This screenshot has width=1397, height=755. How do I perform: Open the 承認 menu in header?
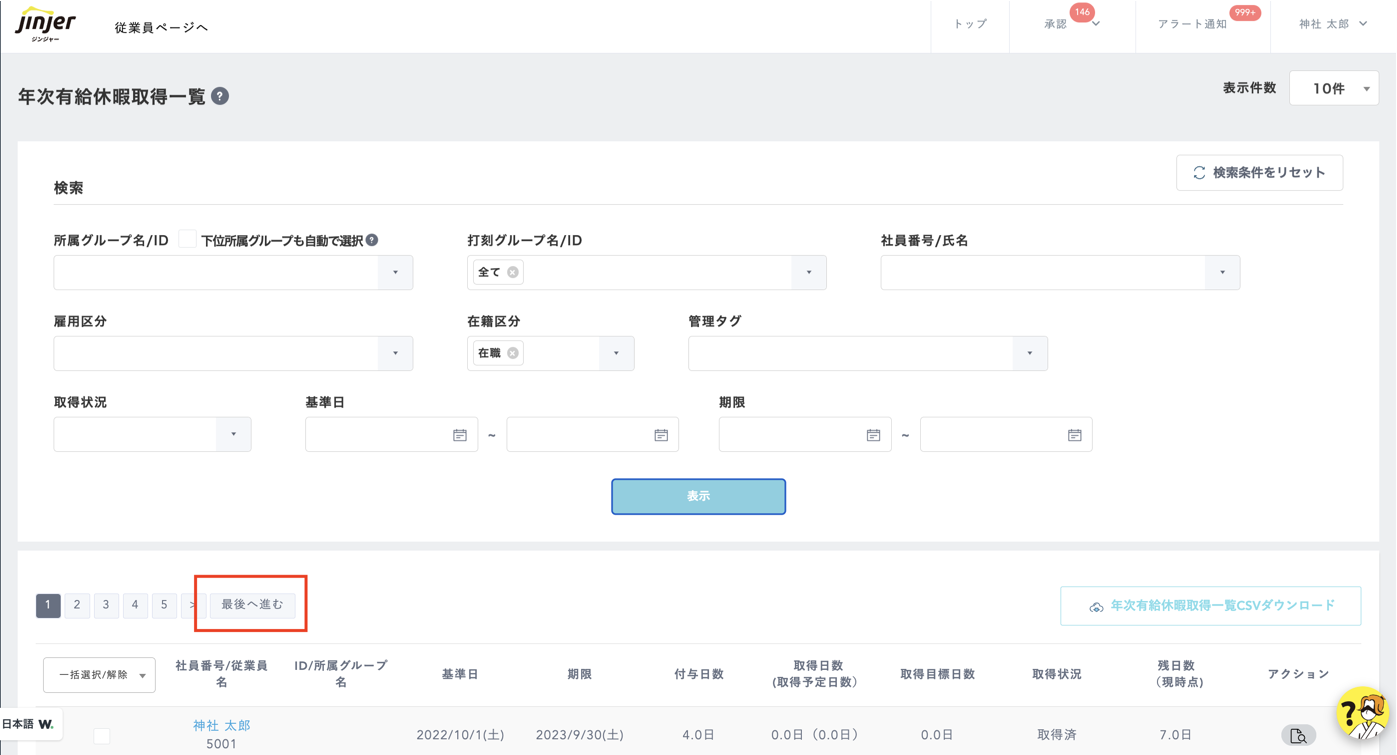1070,24
